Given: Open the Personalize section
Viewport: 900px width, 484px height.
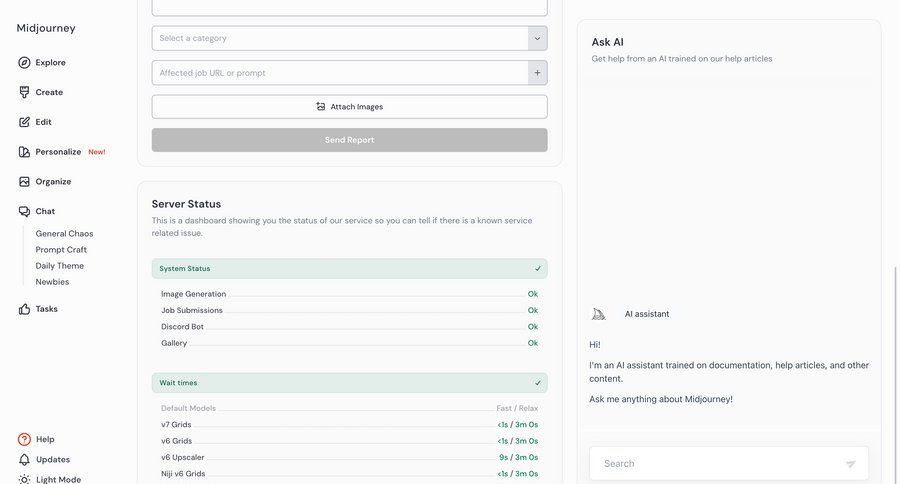Looking at the screenshot, I should click(58, 152).
